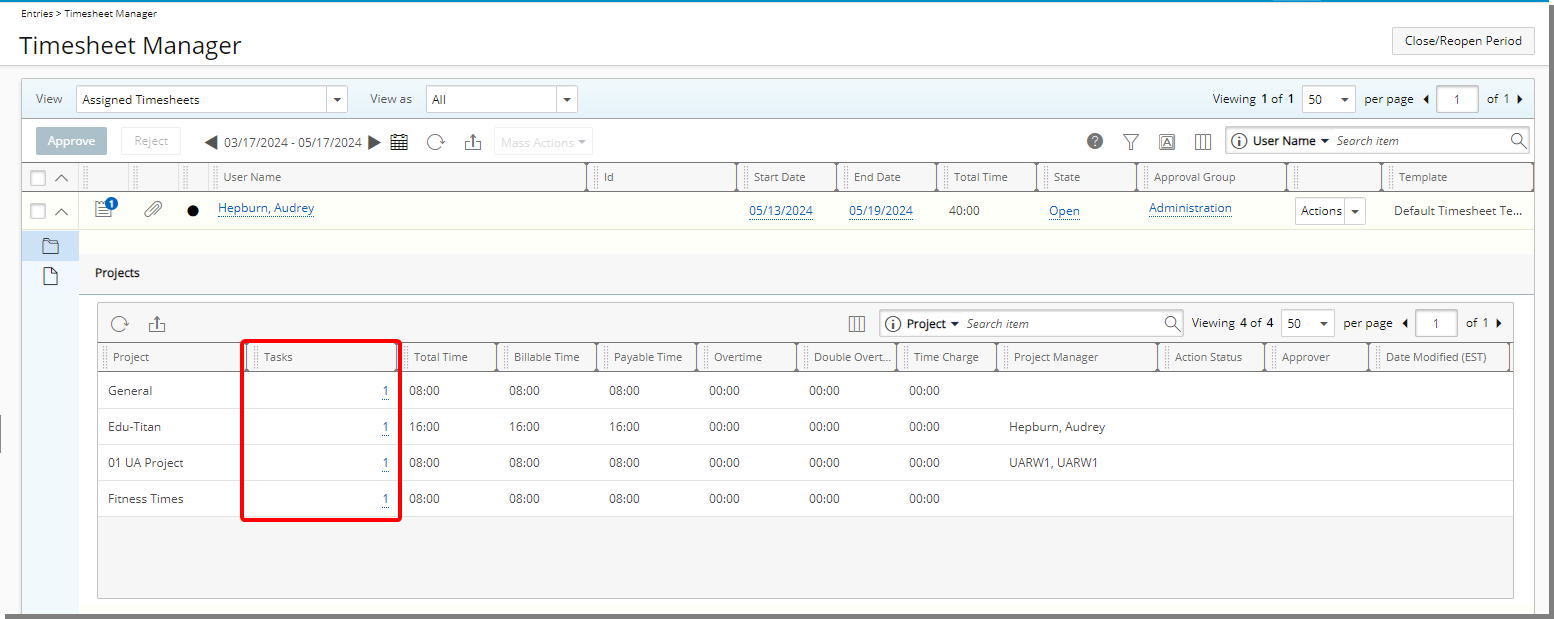Screen dimensions: 1554x619
Task: Click the top search magnifier icon
Action: [1518, 141]
